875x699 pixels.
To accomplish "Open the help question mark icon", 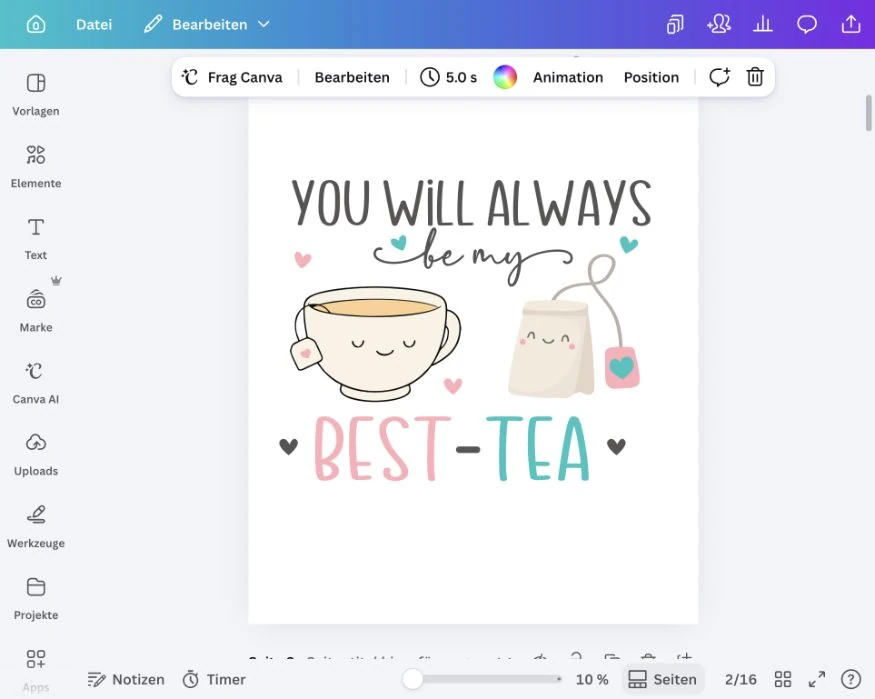I will (850, 679).
